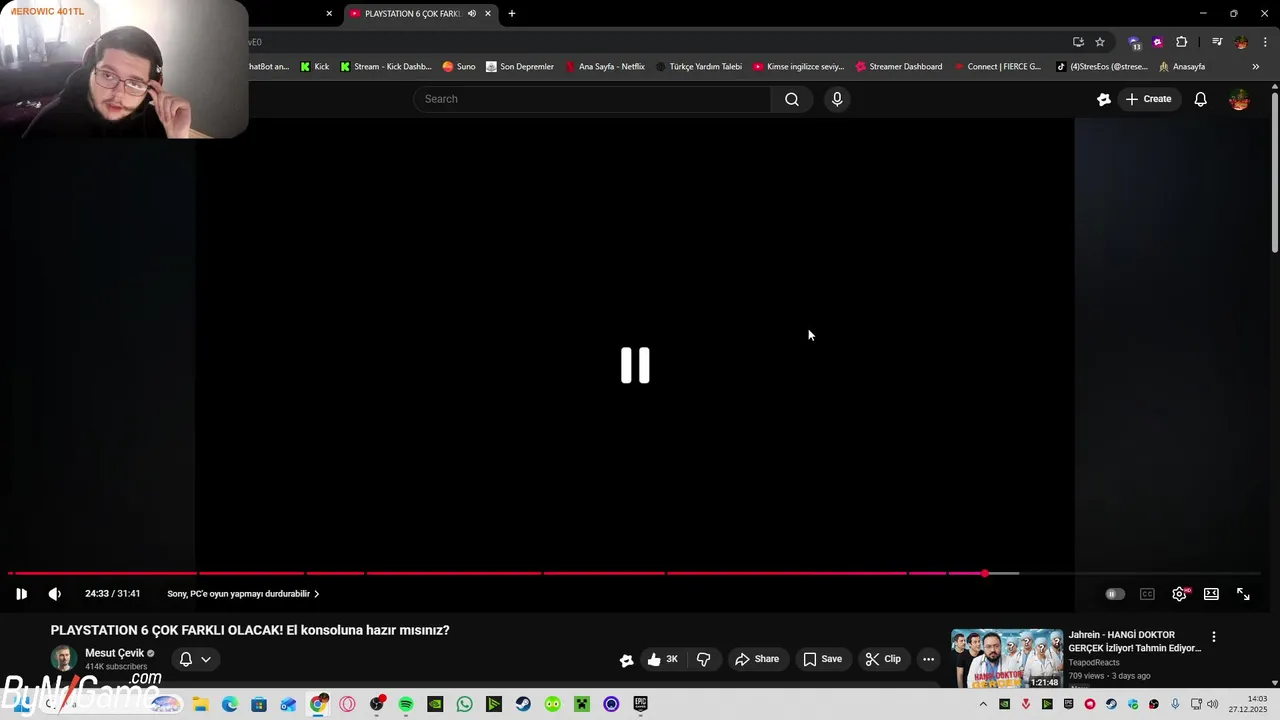Open Minecraft creeper icon in taskbar
Screen dimensions: 1280x720
[x=582, y=704]
